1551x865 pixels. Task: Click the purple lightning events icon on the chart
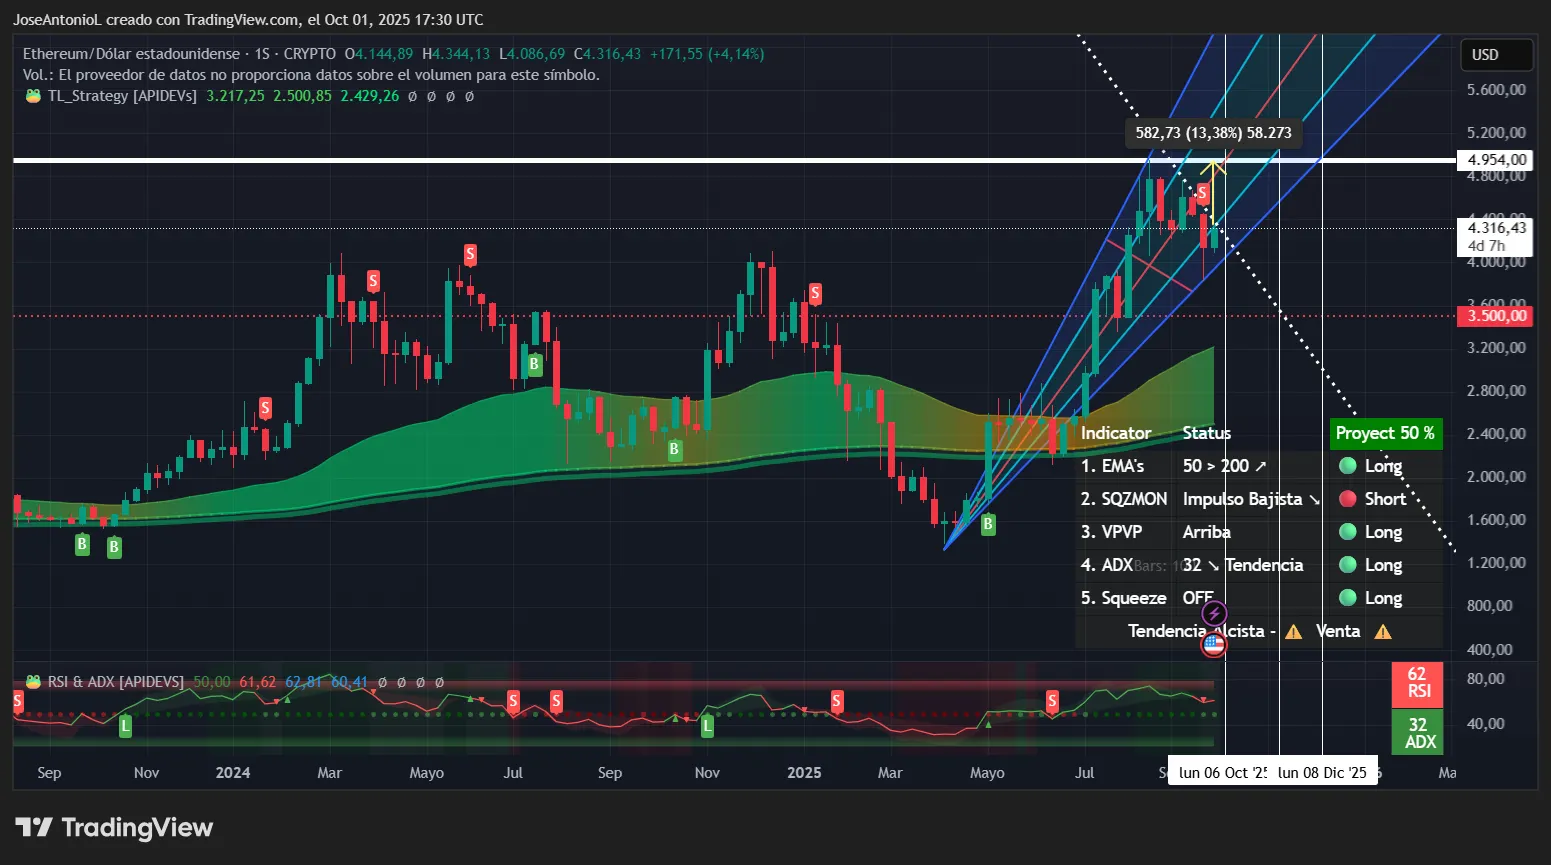[x=1213, y=613]
